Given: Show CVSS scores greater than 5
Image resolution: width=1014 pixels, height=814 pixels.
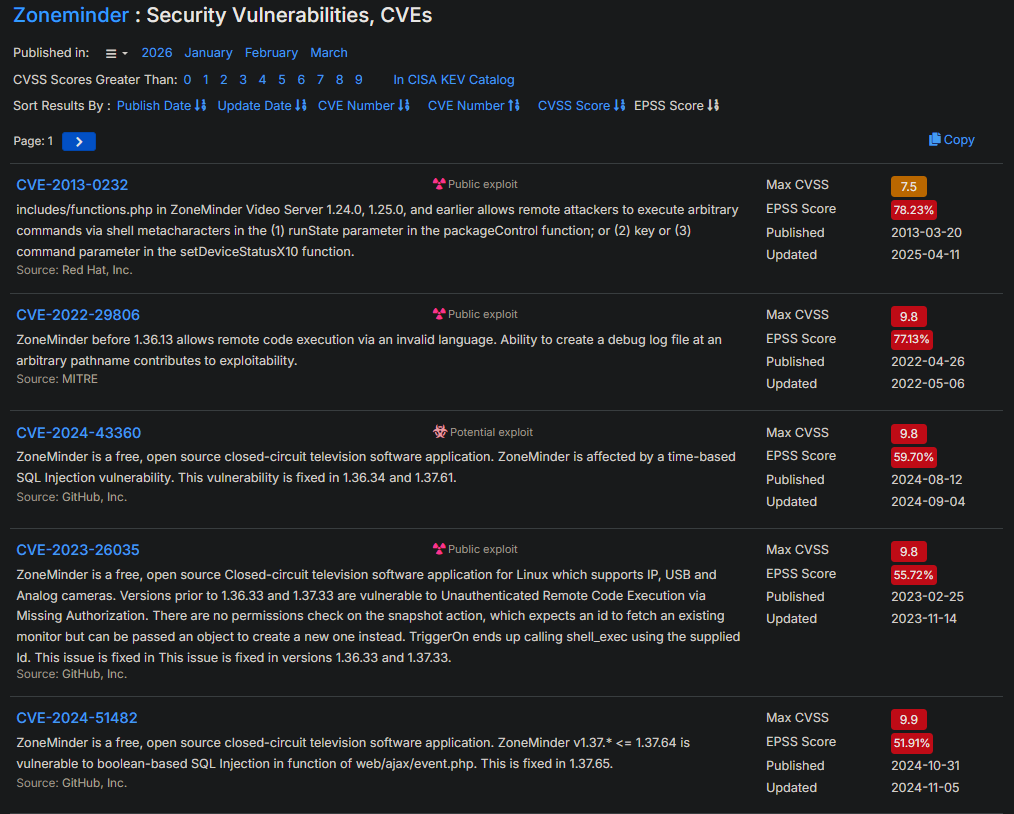Looking at the screenshot, I should 282,80.
